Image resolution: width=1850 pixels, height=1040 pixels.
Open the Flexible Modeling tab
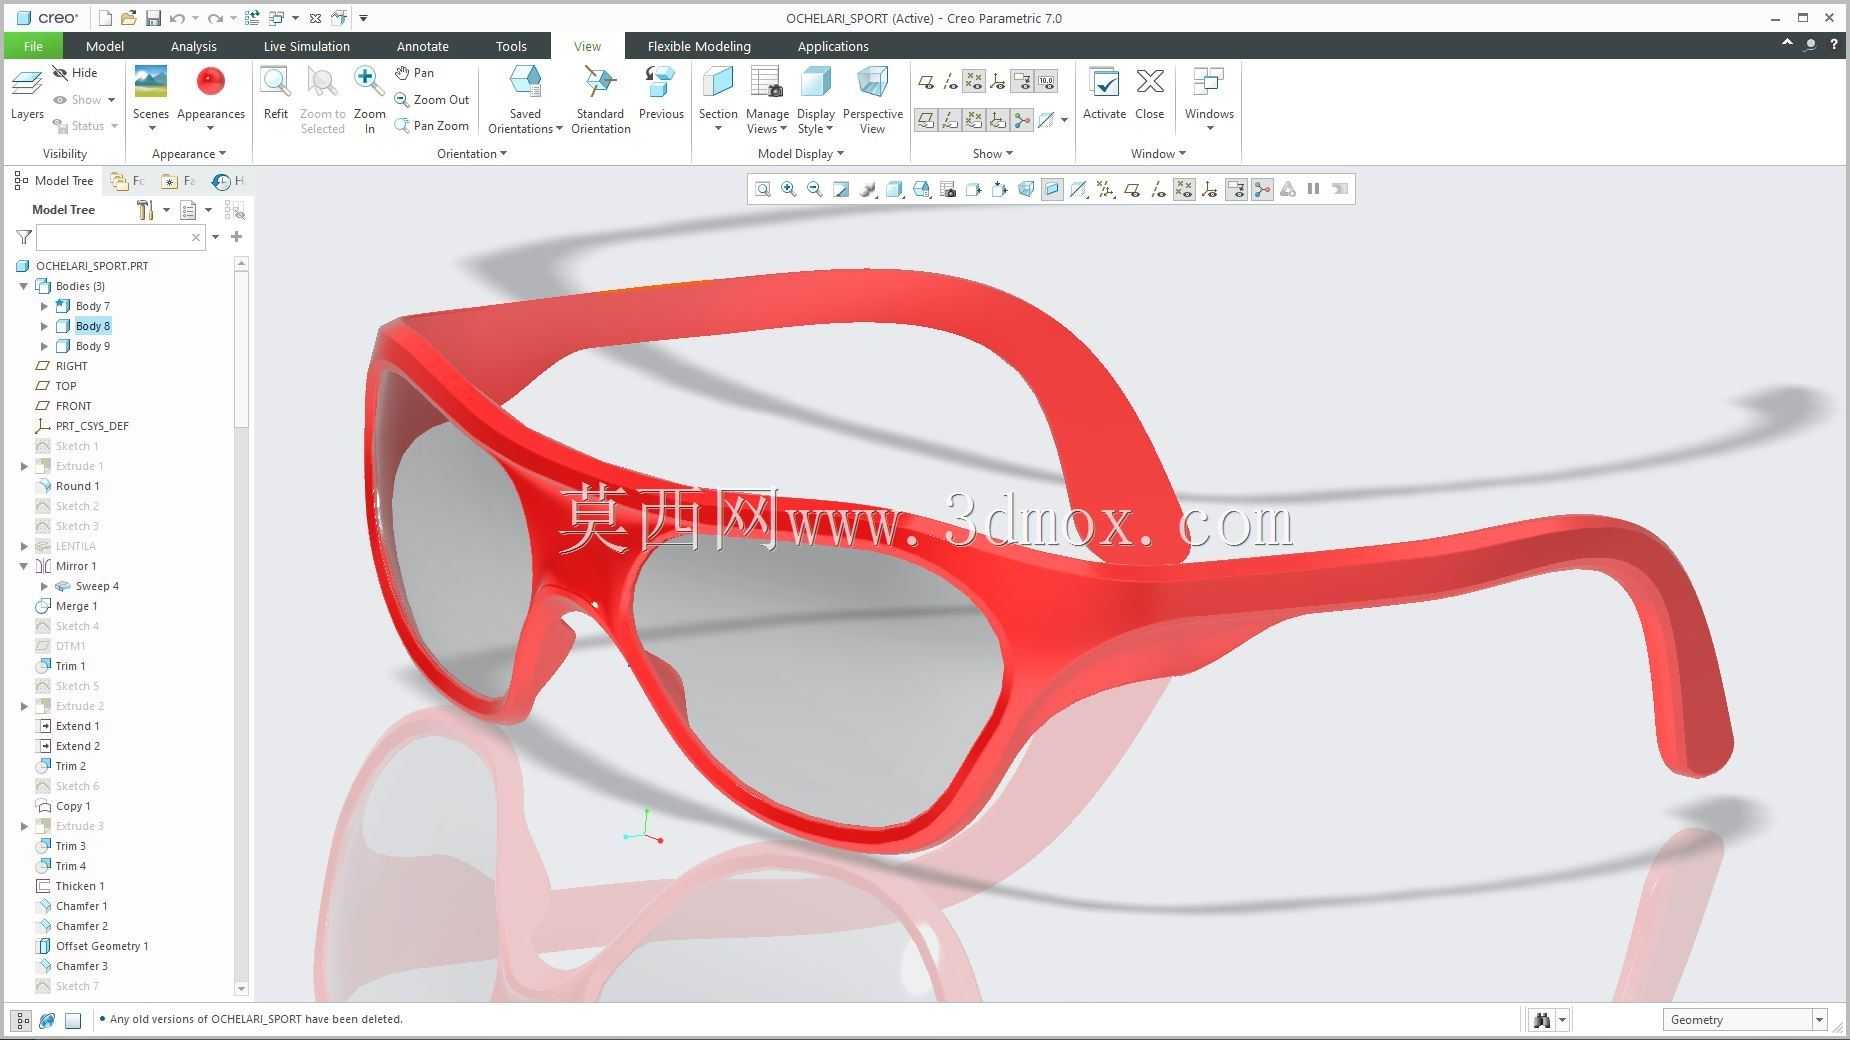tap(699, 46)
